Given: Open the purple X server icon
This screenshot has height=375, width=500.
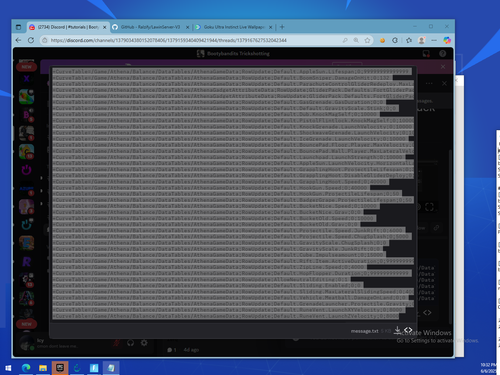Looking at the screenshot, I should pyautogui.click(x=27, y=79).
